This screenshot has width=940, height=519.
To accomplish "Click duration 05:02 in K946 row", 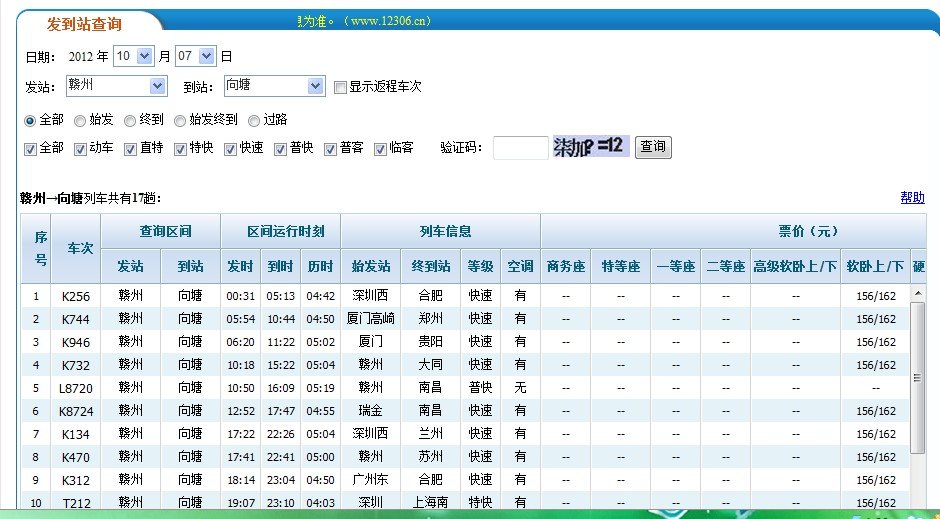I will 320,342.
